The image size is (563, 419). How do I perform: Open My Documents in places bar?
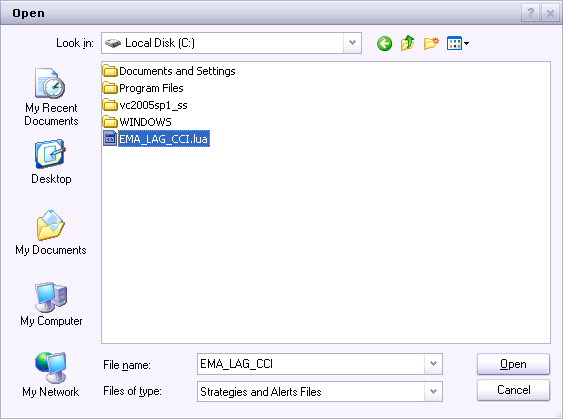(x=51, y=233)
